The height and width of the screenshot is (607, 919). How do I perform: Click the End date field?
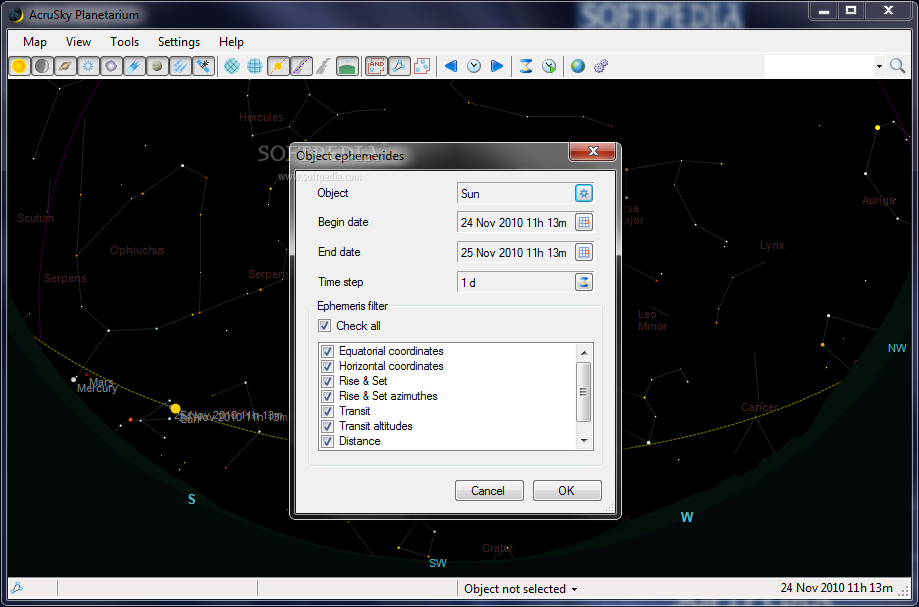coord(516,253)
